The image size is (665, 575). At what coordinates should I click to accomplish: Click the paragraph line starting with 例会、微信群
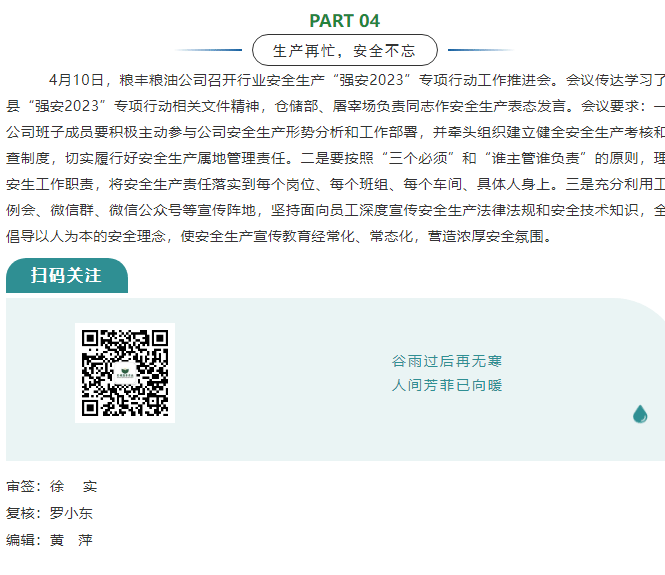335,210
